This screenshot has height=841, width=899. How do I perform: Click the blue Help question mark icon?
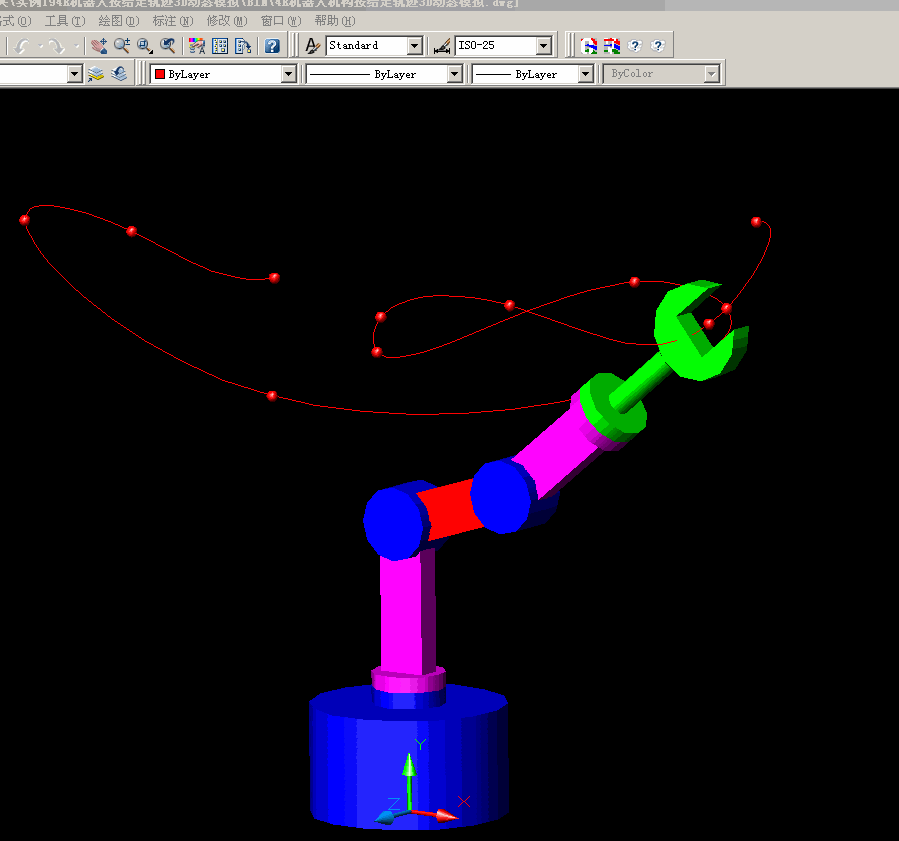(x=272, y=46)
